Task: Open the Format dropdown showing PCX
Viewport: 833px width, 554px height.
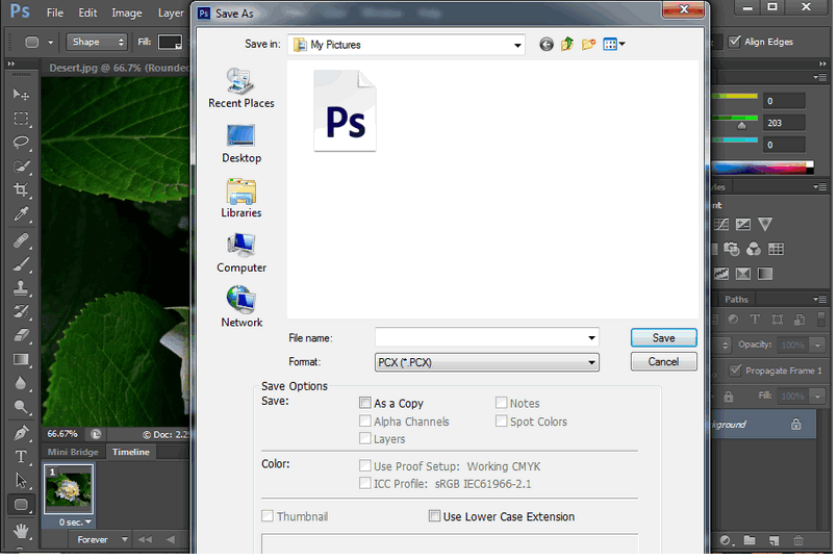Action: coord(487,362)
